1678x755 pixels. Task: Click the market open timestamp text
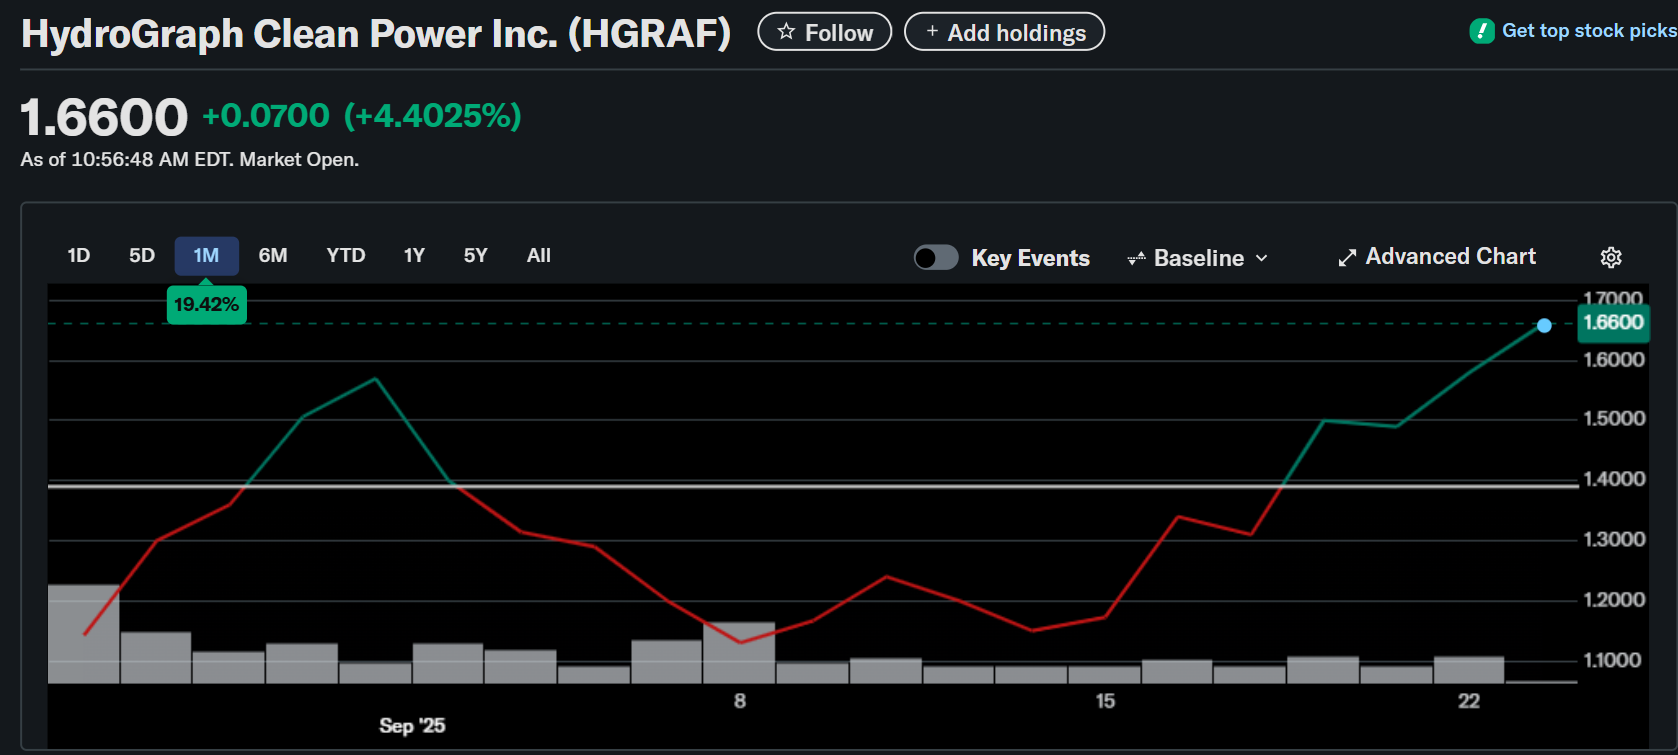[x=190, y=160]
